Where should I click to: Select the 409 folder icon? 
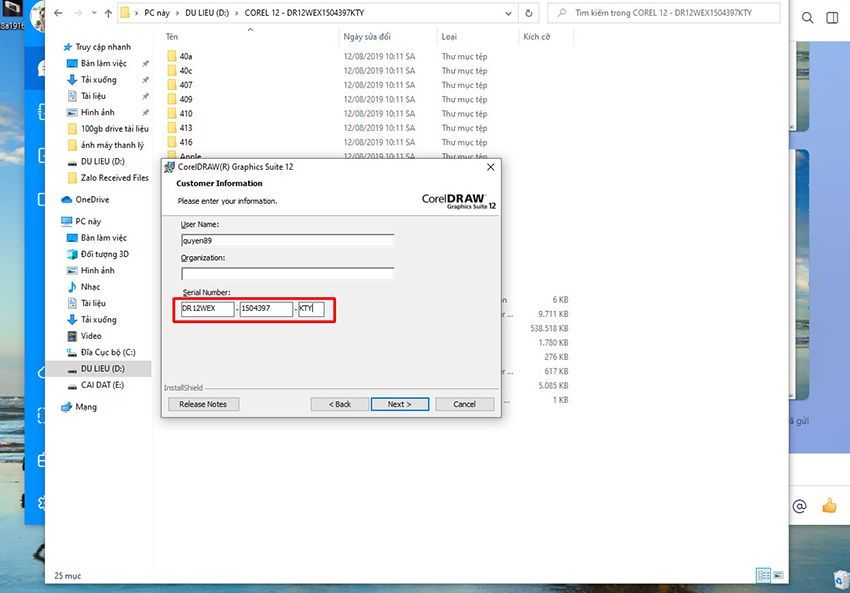point(172,99)
